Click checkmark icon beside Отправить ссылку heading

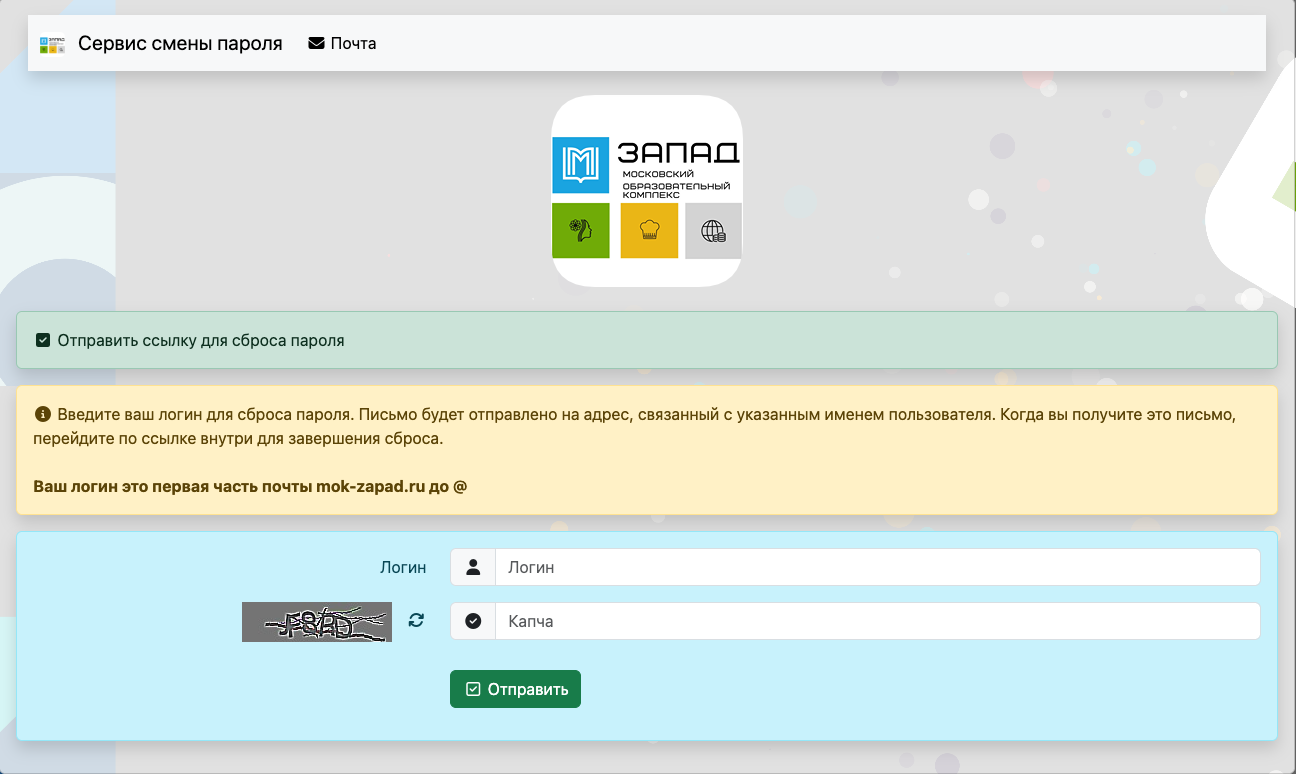click(x=43, y=340)
